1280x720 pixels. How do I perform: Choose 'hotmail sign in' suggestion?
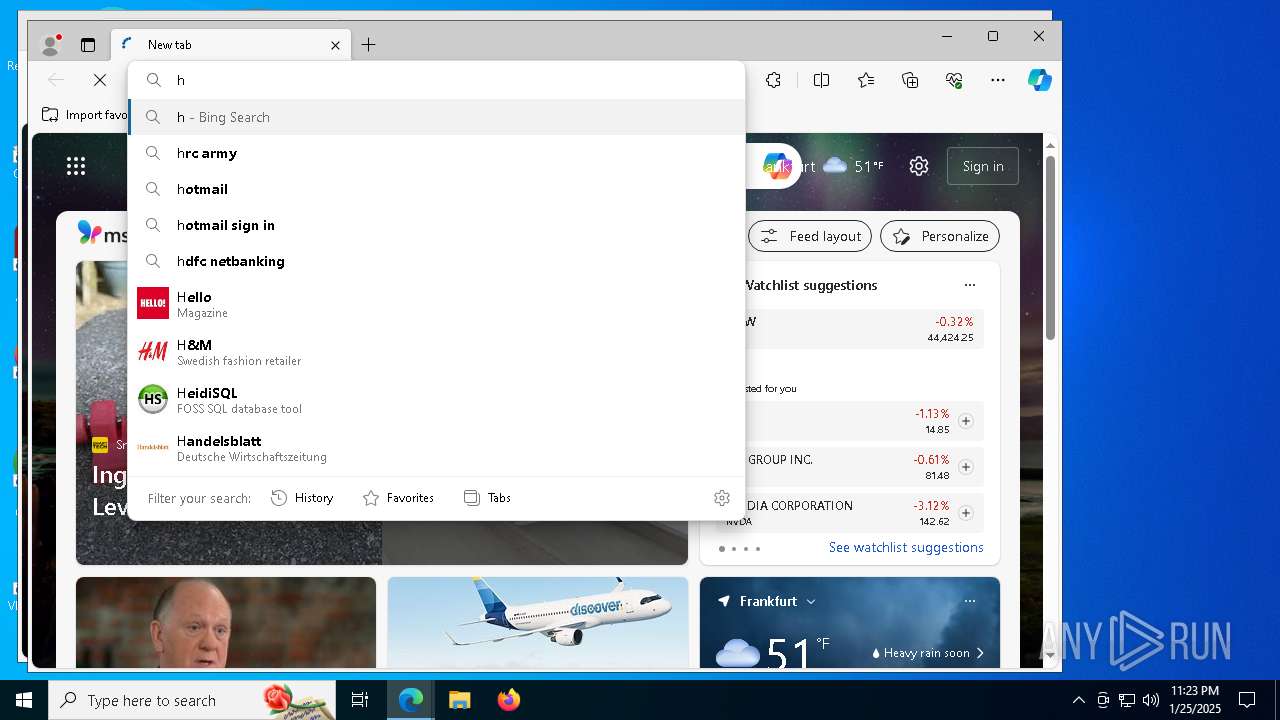pyautogui.click(x=437, y=225)
